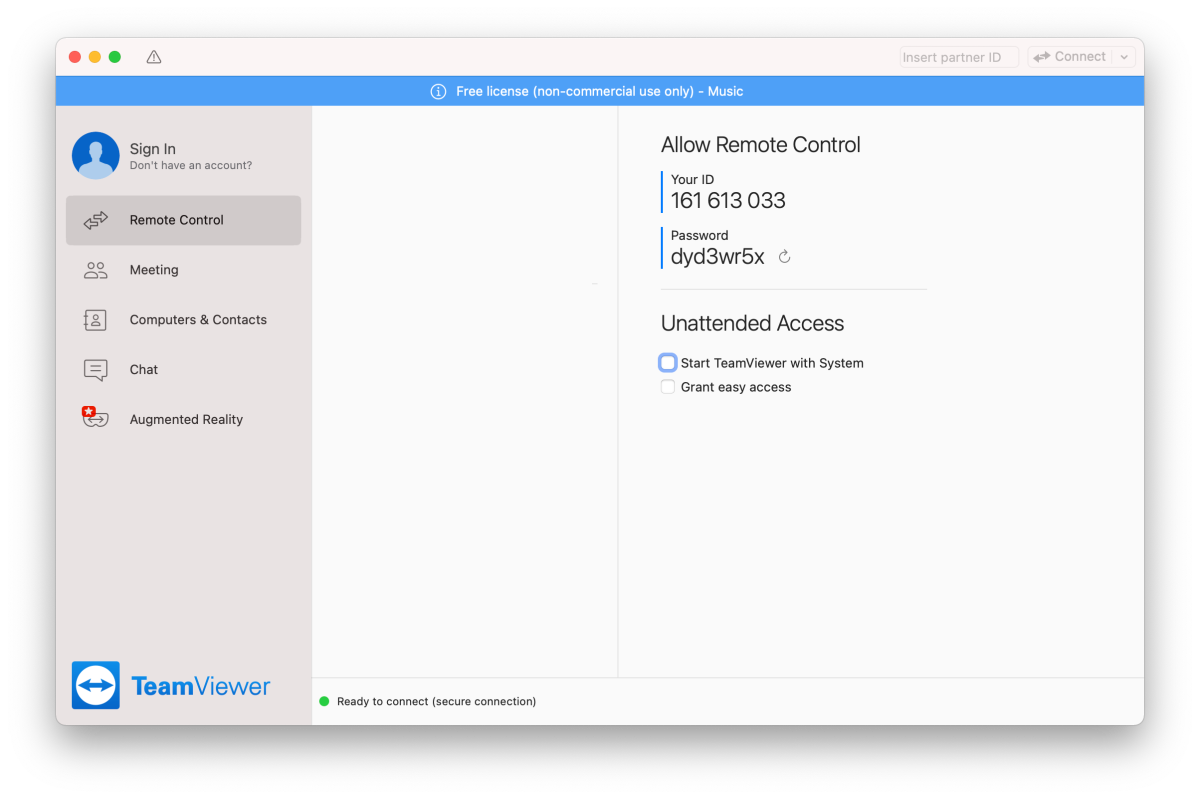Open Computers & Contacts section

(x=184, y=320)
